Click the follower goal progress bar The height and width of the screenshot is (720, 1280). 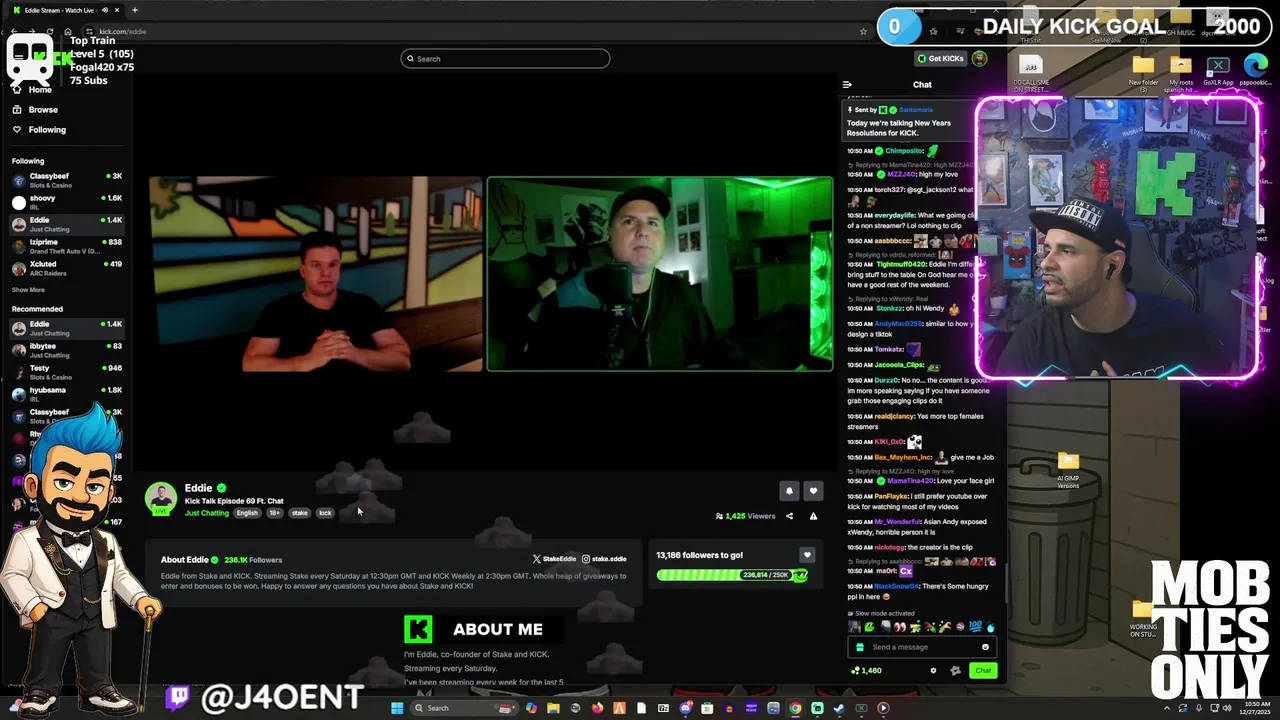[732, 575]
